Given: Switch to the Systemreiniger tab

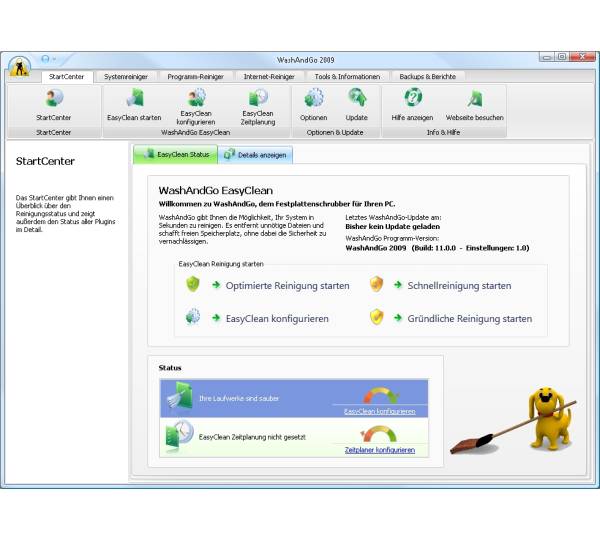Looking at the screenshot, I should coord(125,76).
